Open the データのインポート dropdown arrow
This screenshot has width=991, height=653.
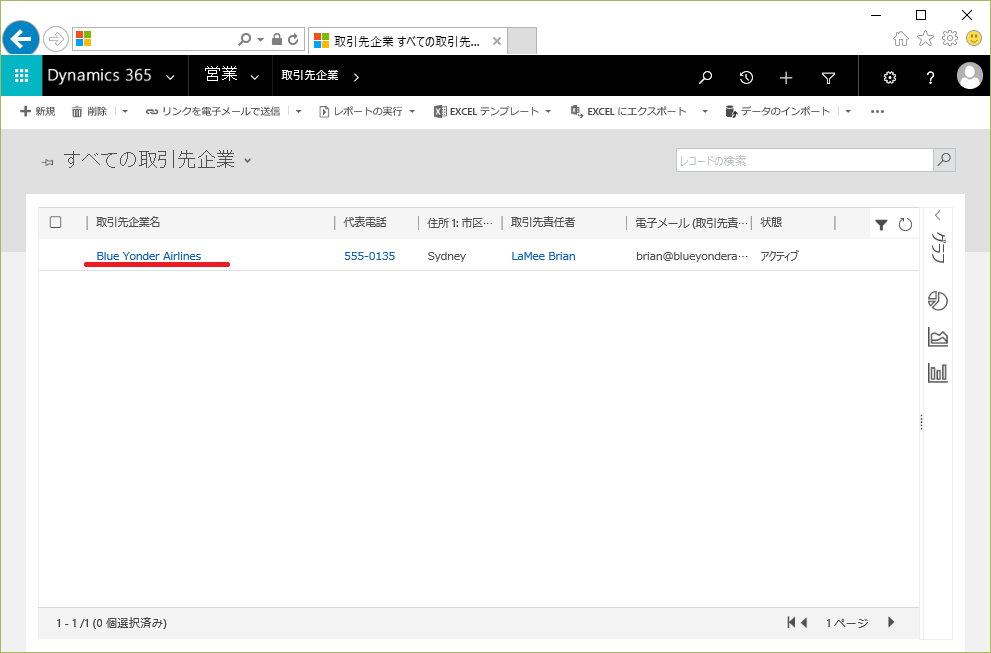coord(848,111)
